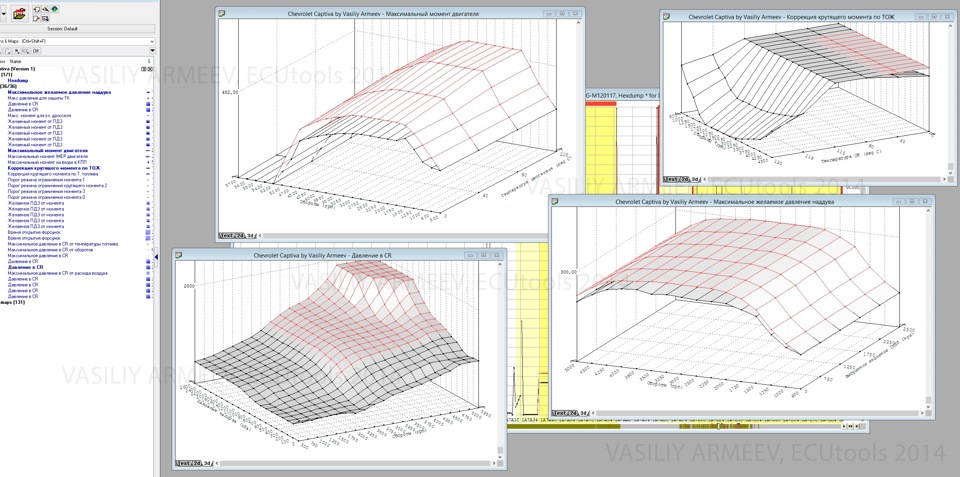Switch to Text tab in 'давление наддува' window

tap(561, 413)
